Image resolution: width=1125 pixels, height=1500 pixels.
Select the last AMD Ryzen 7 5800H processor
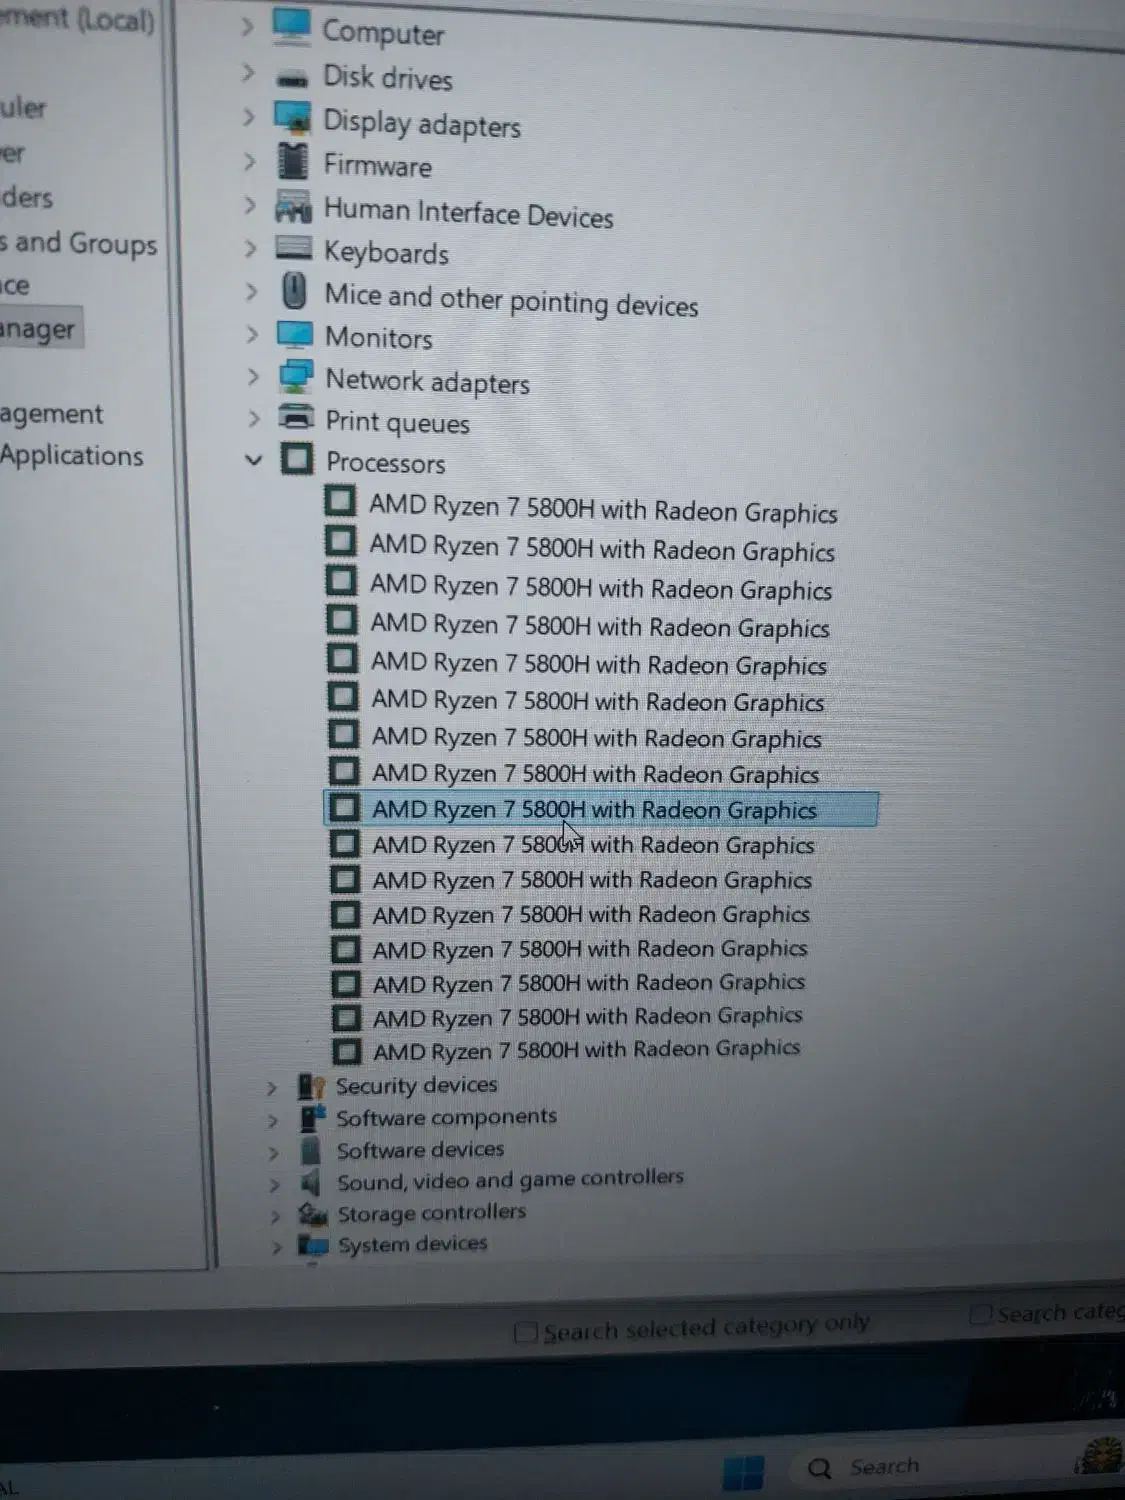[586, 1049]
